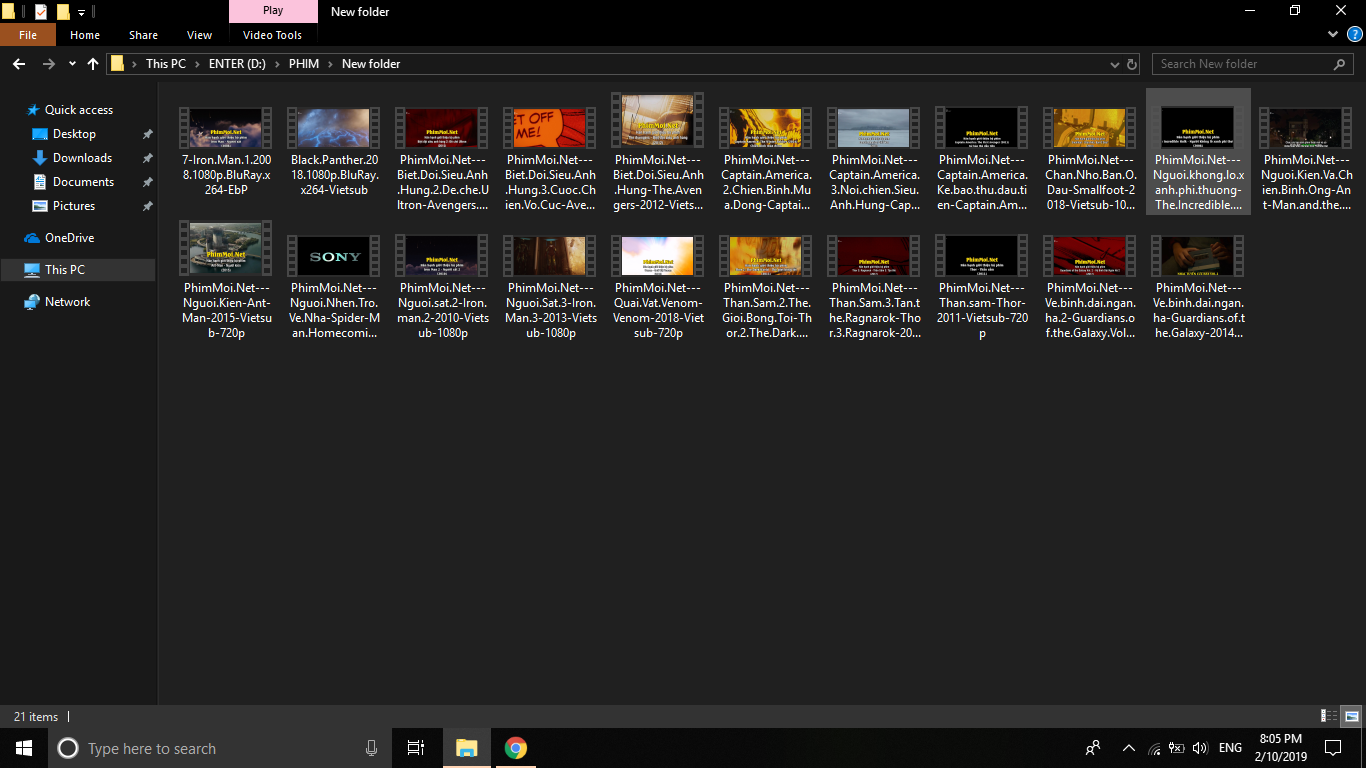Open the Share ribbon tab

click(143, 35)
